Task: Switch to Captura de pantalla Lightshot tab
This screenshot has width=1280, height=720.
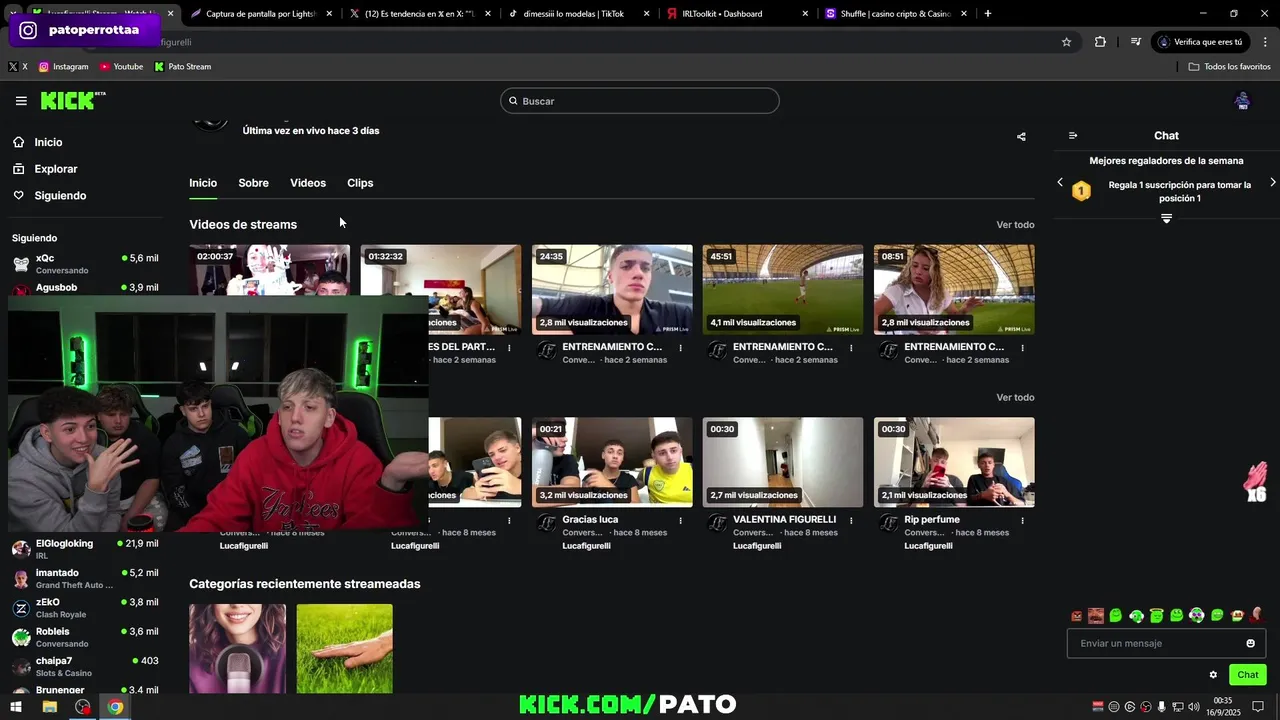Action: [260, 14]
